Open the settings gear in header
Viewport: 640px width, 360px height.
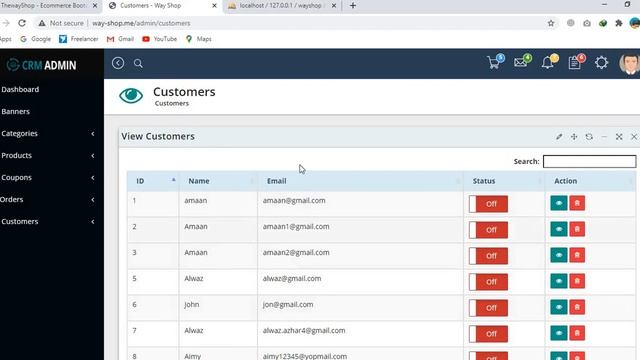pyautogui.click(x=601, y=63)
